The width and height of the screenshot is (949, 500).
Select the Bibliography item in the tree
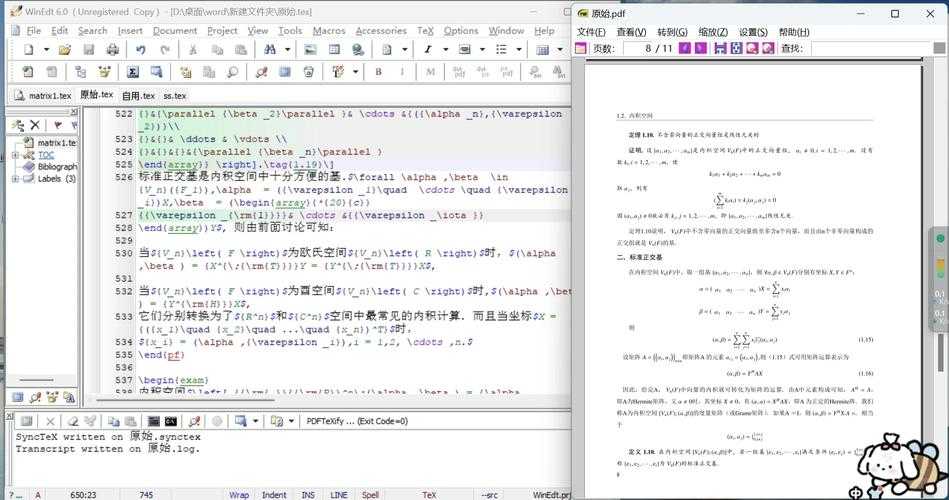57,167
